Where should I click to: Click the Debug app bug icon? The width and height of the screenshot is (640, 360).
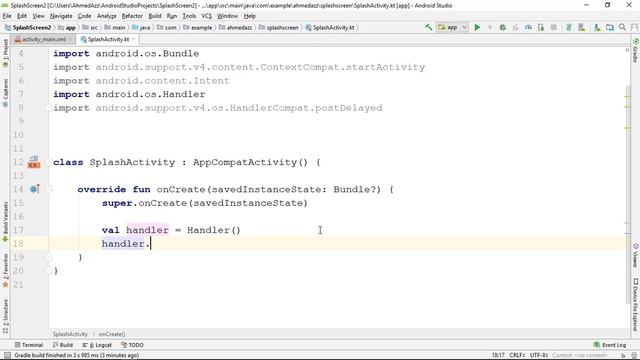pos(502,27)
